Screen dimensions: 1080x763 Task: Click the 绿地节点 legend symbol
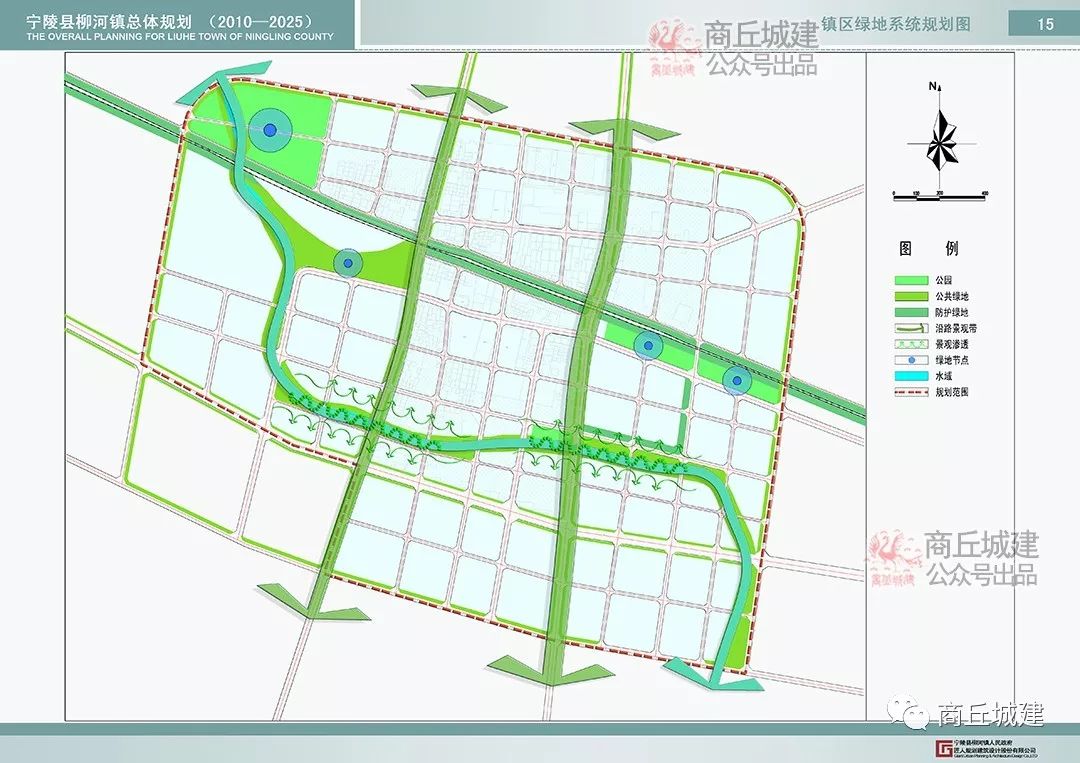[912, 360]
